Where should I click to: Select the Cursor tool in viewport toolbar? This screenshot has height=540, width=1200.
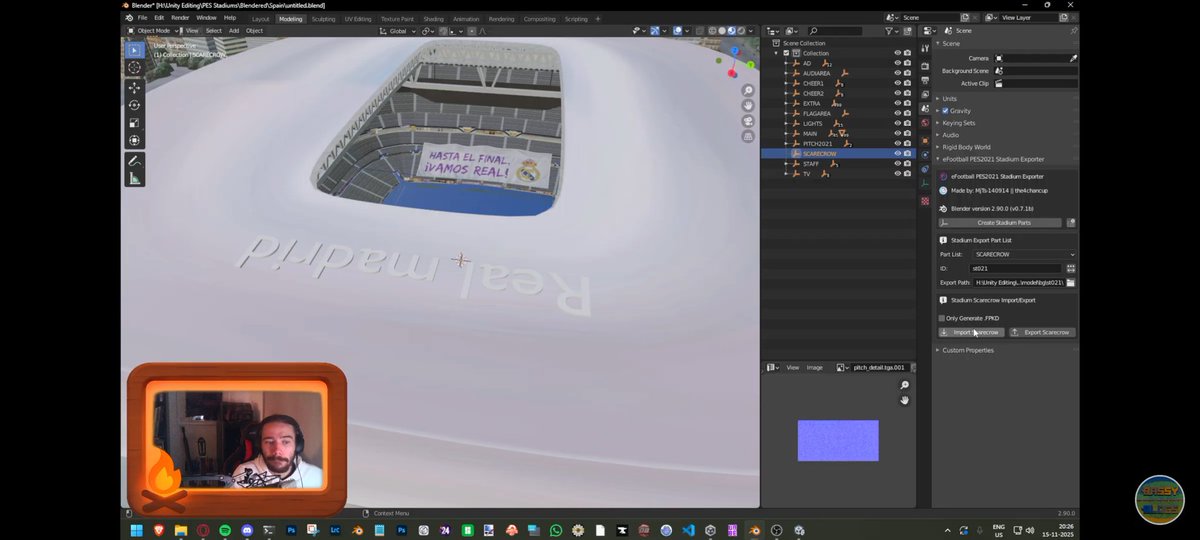(134, 68)
